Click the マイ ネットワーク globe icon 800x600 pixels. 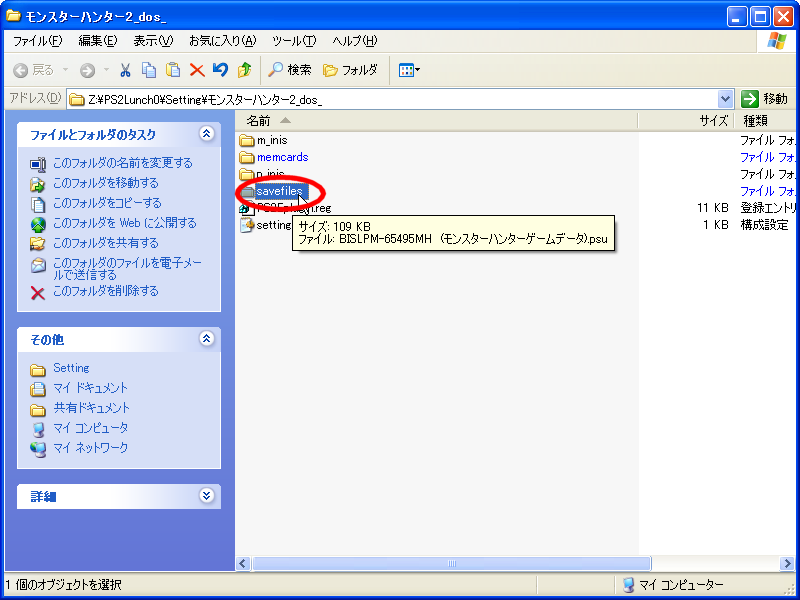pos(38,449)
